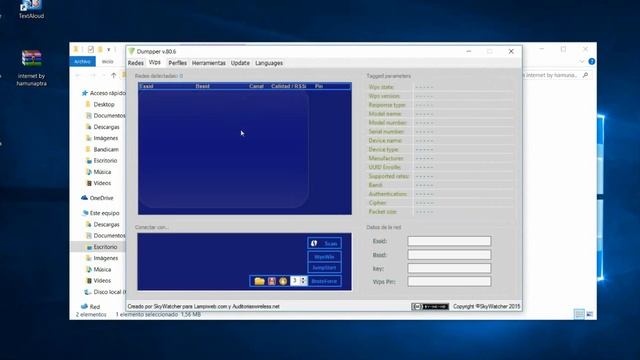This screenshot has width=640, height=360.
Task: Click the save disk icon beside BruteForce
Action: [x=272, y=281]
